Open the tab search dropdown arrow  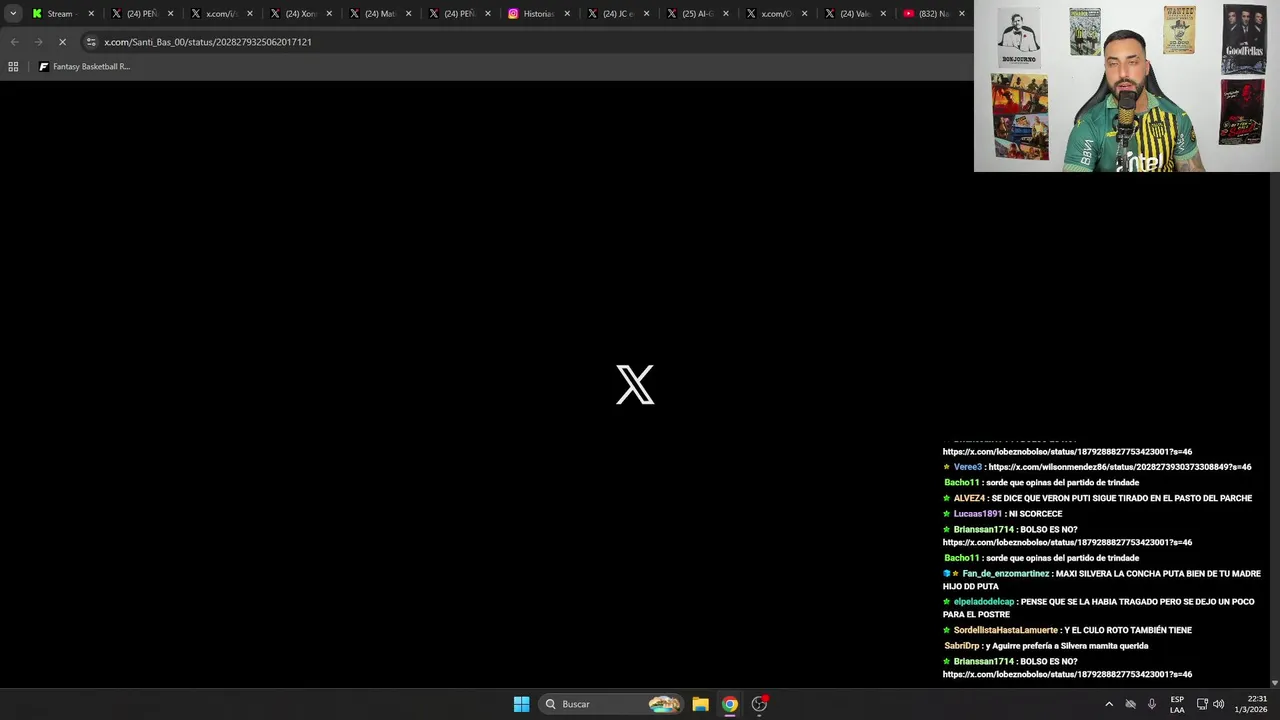tap(13, 14)
